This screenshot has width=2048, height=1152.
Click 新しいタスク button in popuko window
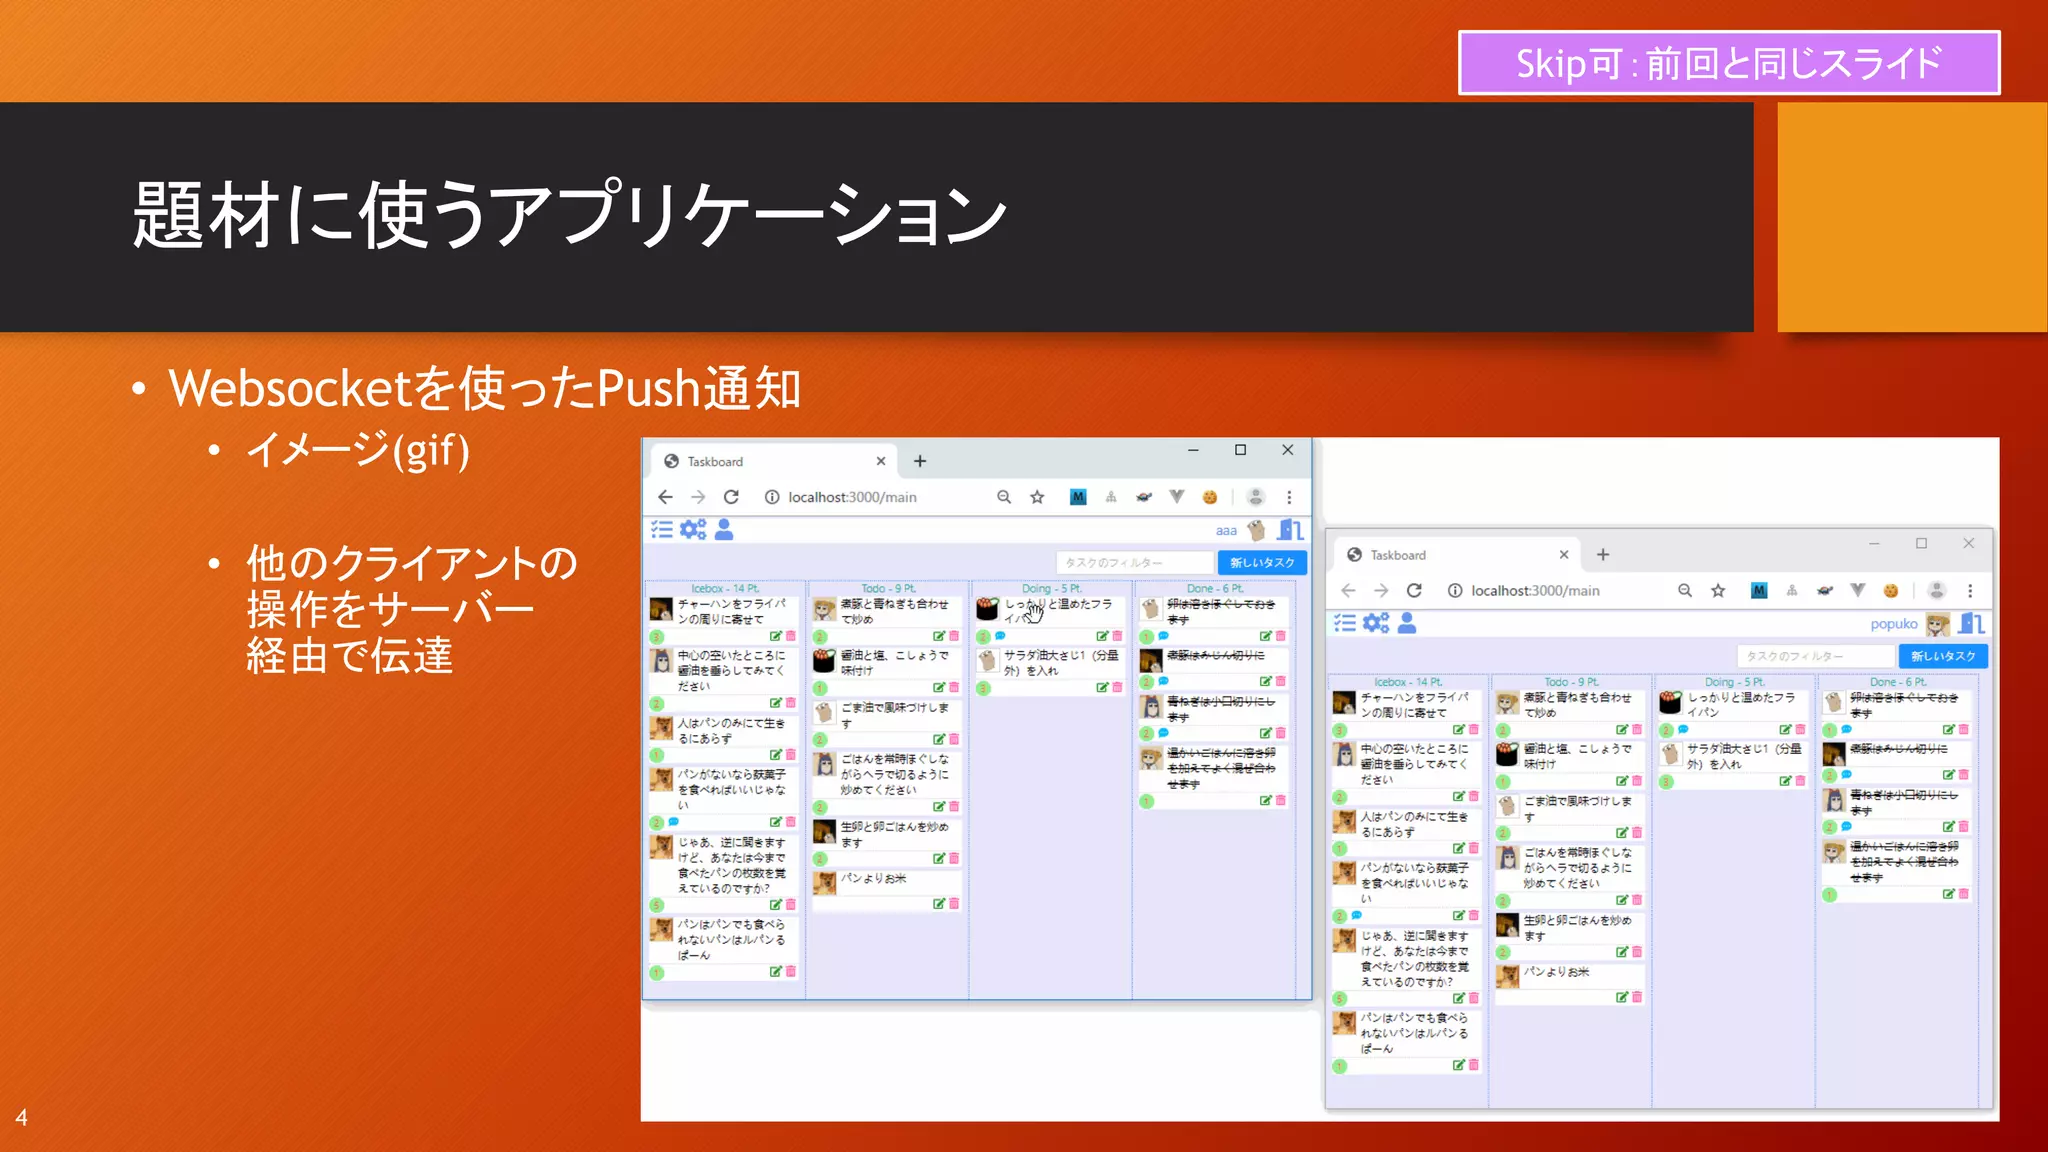tap(1943, 656)
